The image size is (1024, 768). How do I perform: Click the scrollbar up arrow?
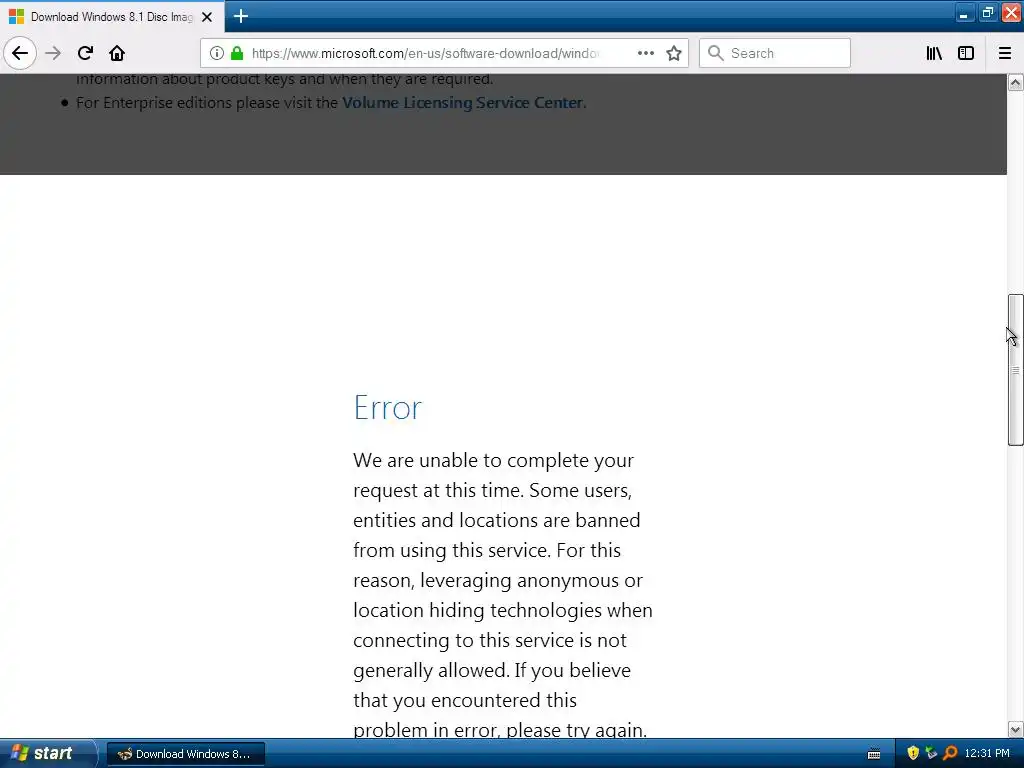point(1015,82)
